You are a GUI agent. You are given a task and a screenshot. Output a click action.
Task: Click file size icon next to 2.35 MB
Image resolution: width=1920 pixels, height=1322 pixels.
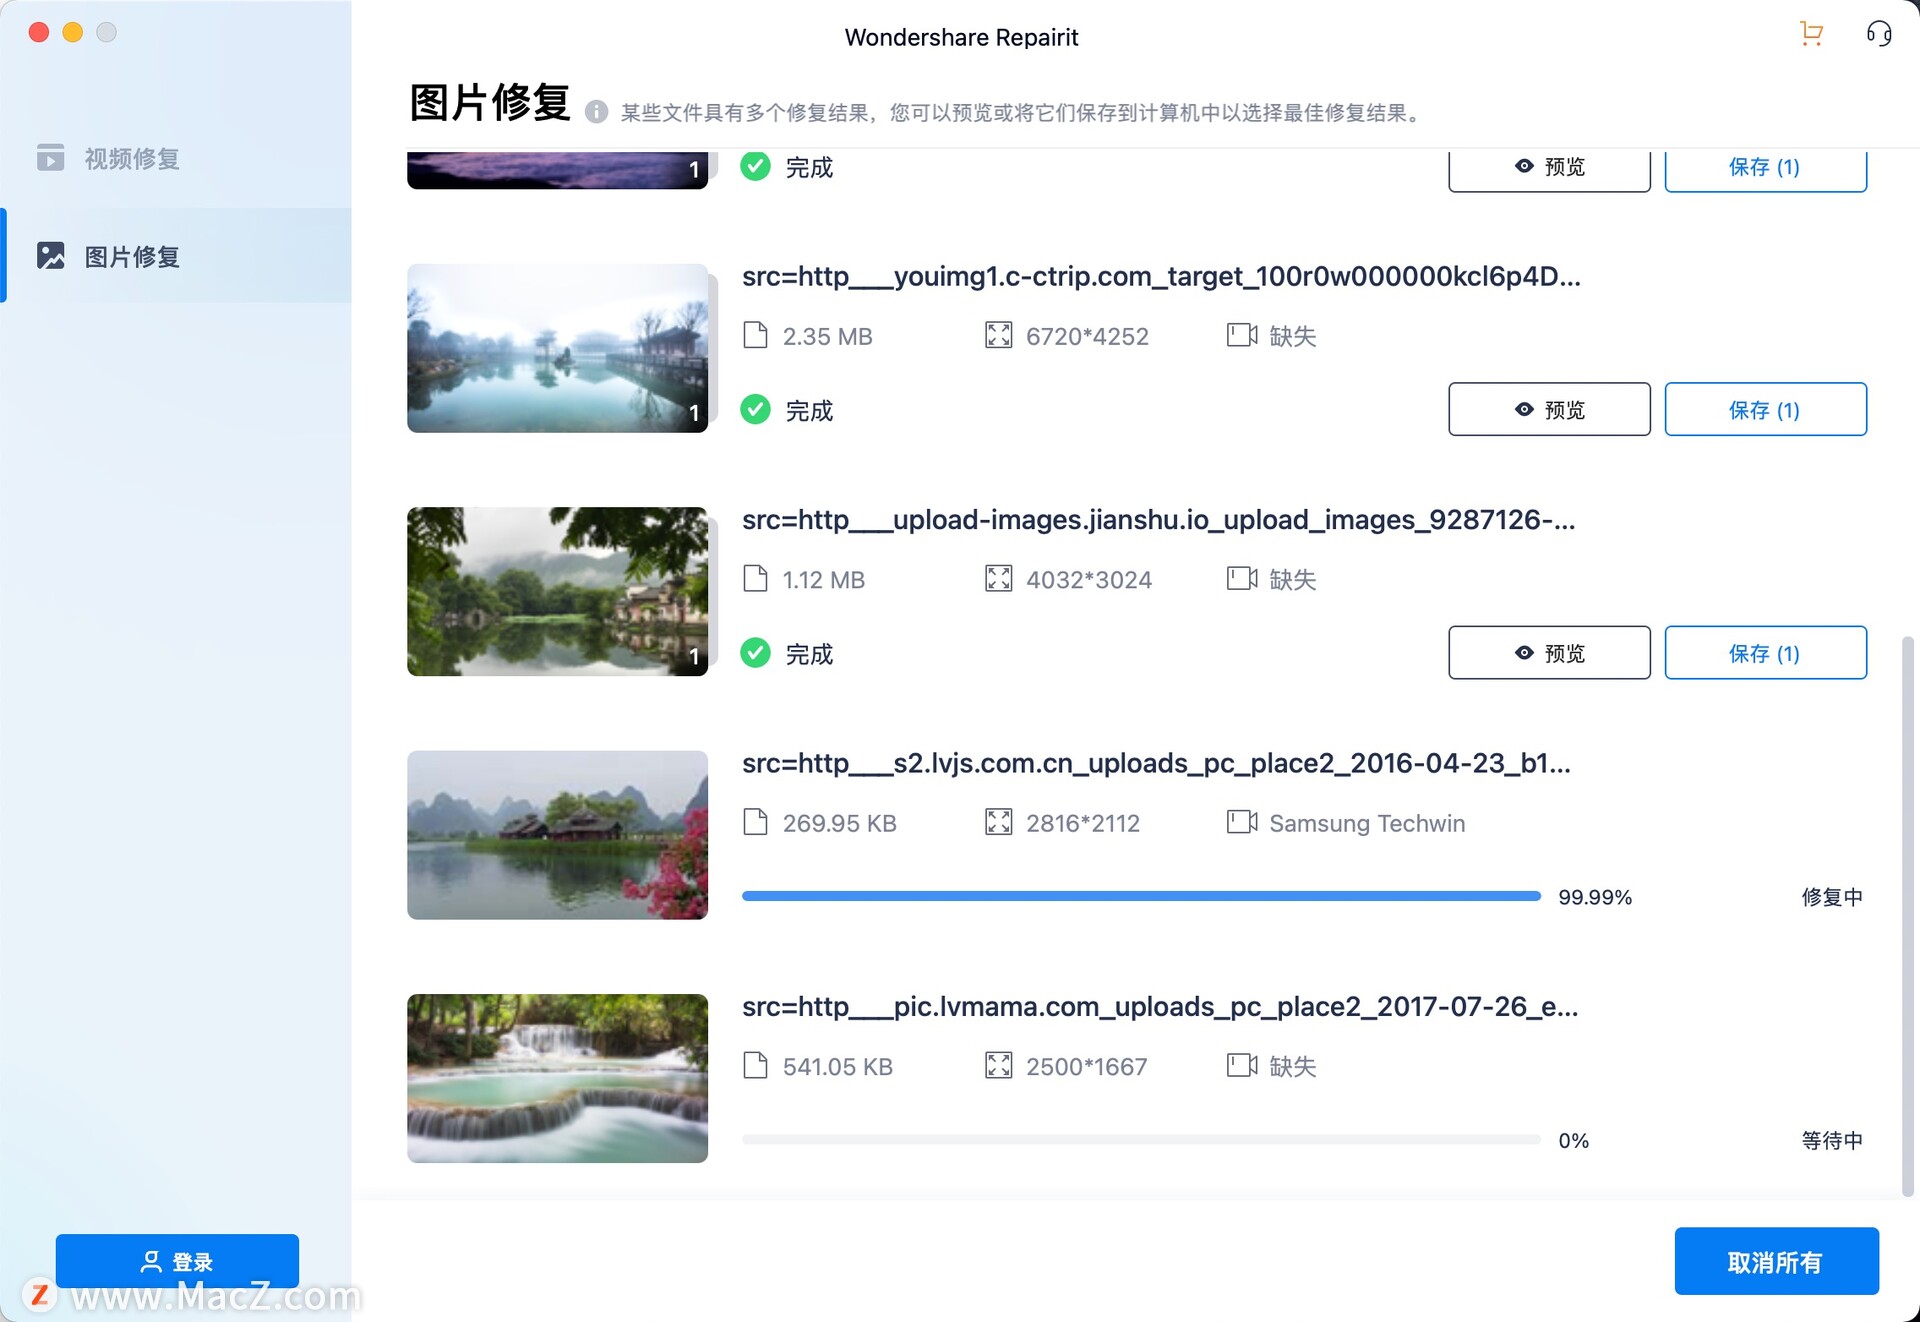(755, 335)
